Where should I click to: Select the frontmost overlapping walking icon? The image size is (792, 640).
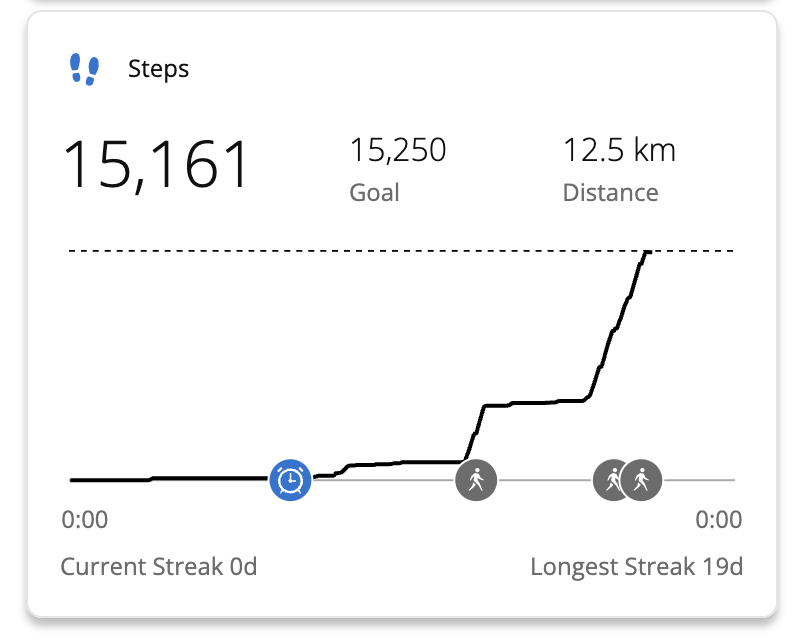pyautogui.click(x=642, y=480)
